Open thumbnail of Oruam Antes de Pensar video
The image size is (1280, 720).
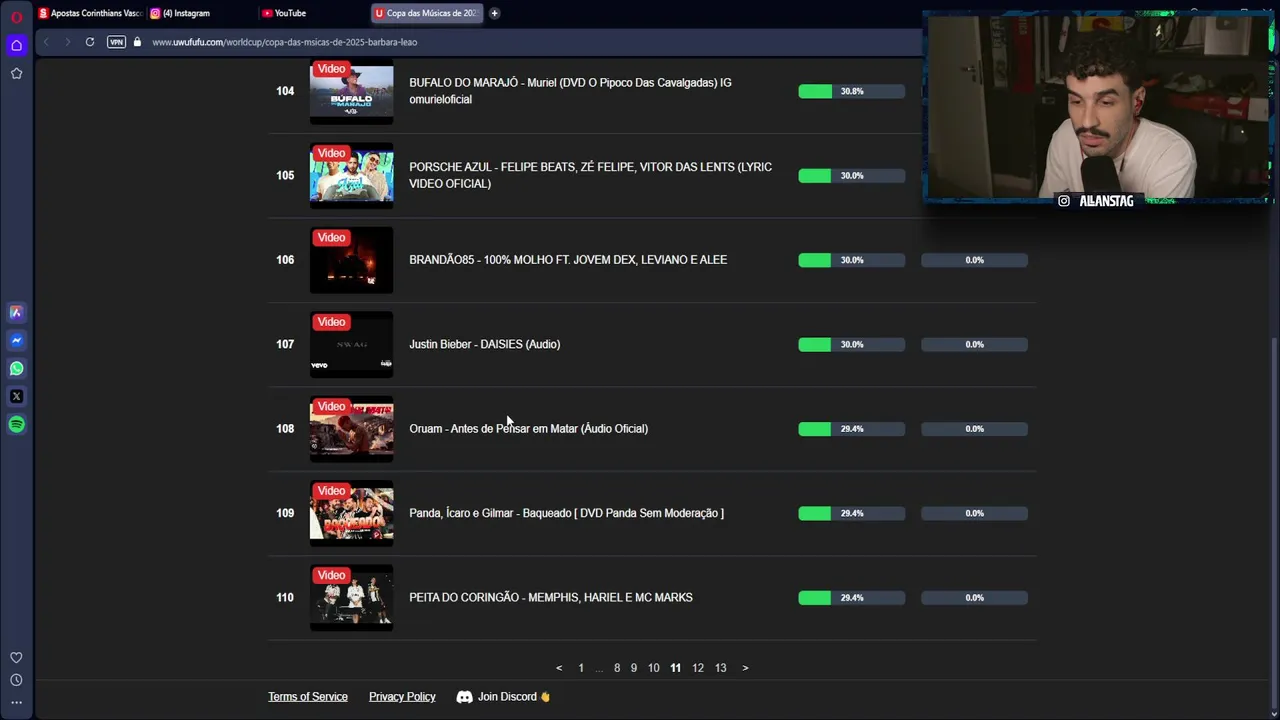pyautogui.click(x=351, y=429)
